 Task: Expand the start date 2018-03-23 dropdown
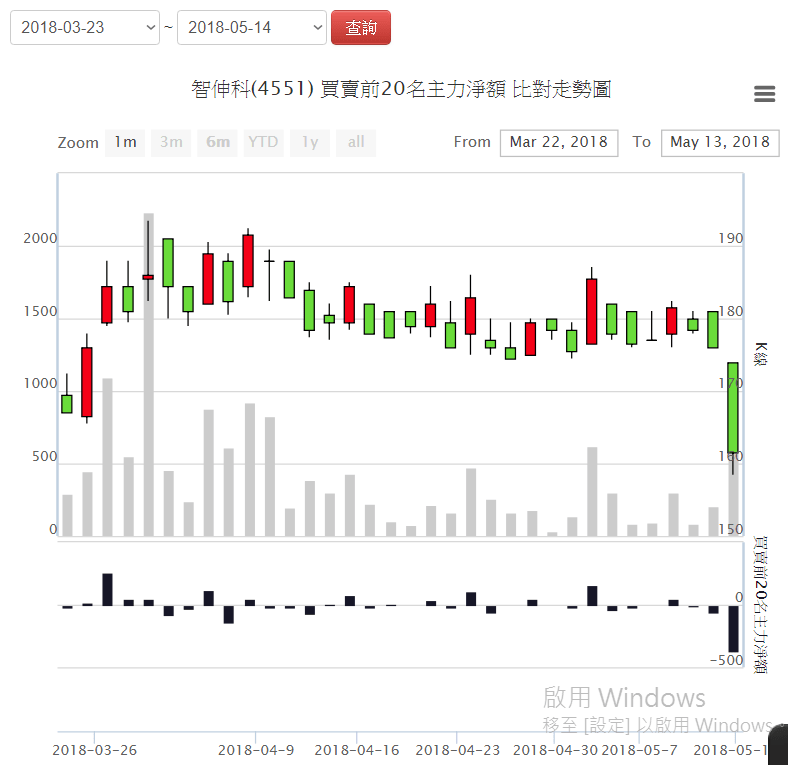click(85, 28)
